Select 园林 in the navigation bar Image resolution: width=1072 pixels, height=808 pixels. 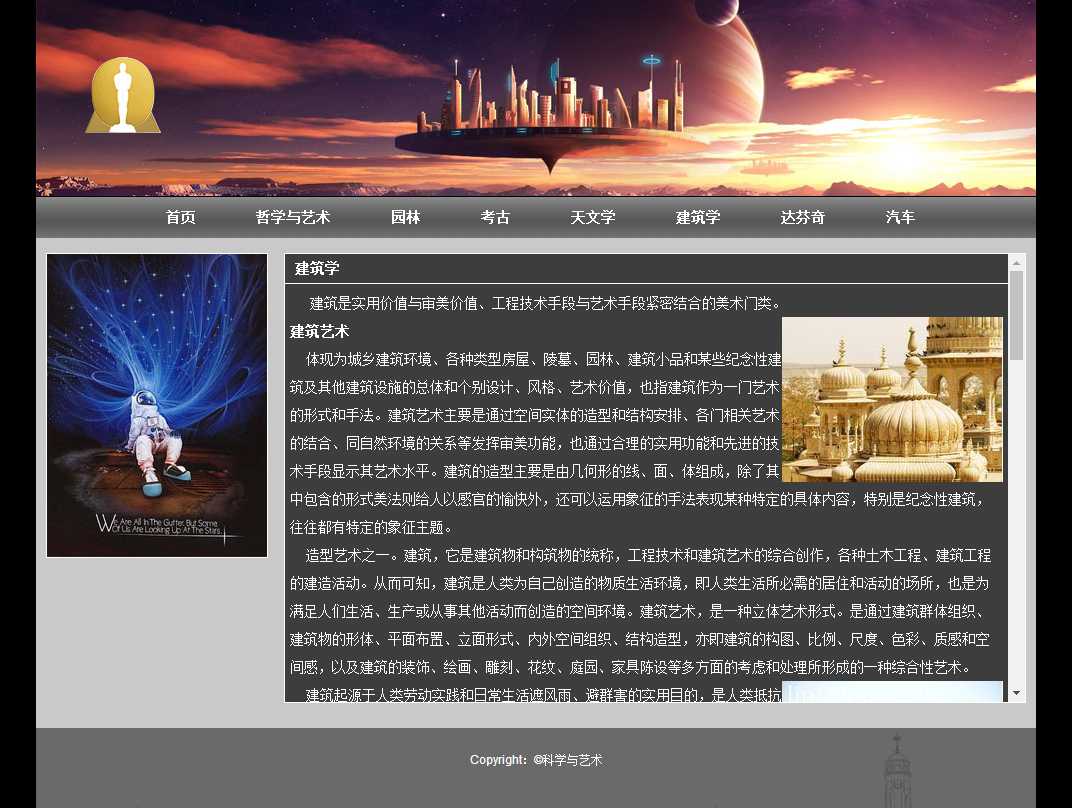[x=406, y=218]
